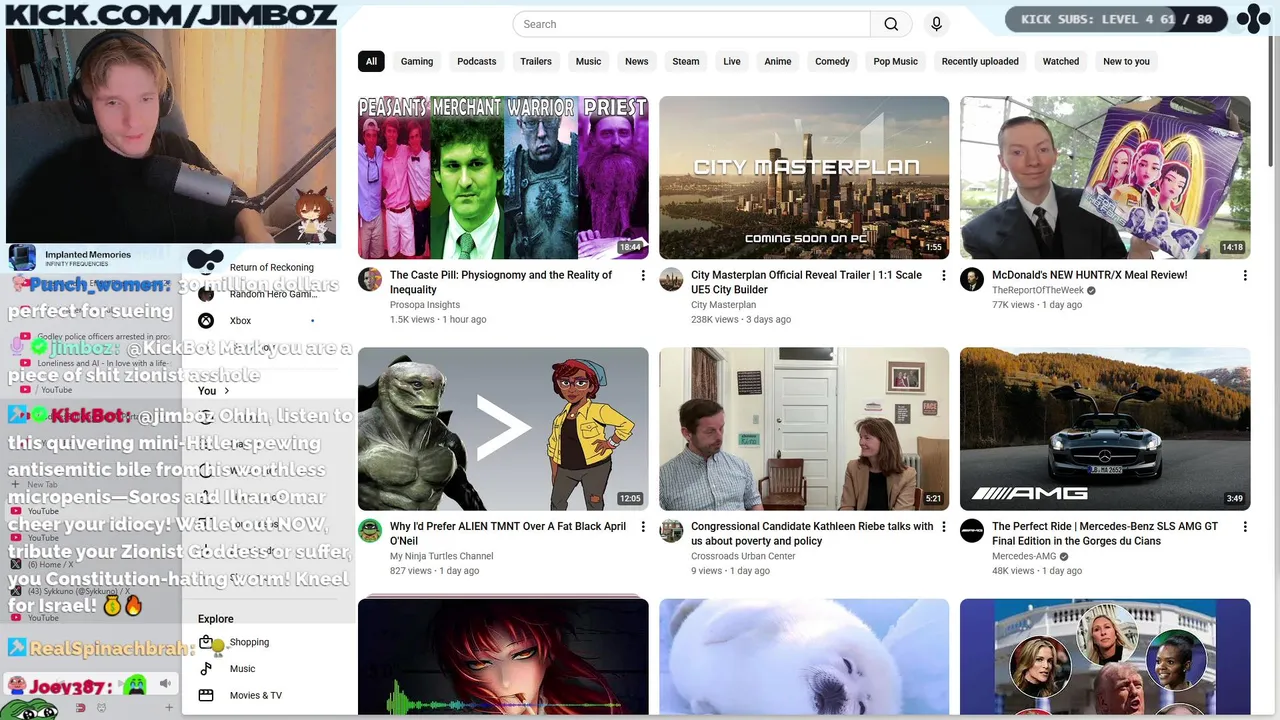Open McDonald's NEW HUNTR/X Meal Review title

pos(1090,275)
